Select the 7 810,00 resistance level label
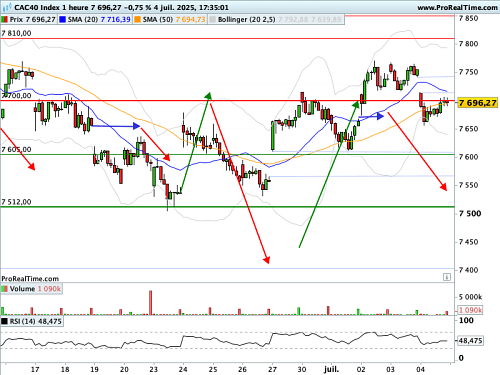The image size is (500, 375). coord(16,33)
